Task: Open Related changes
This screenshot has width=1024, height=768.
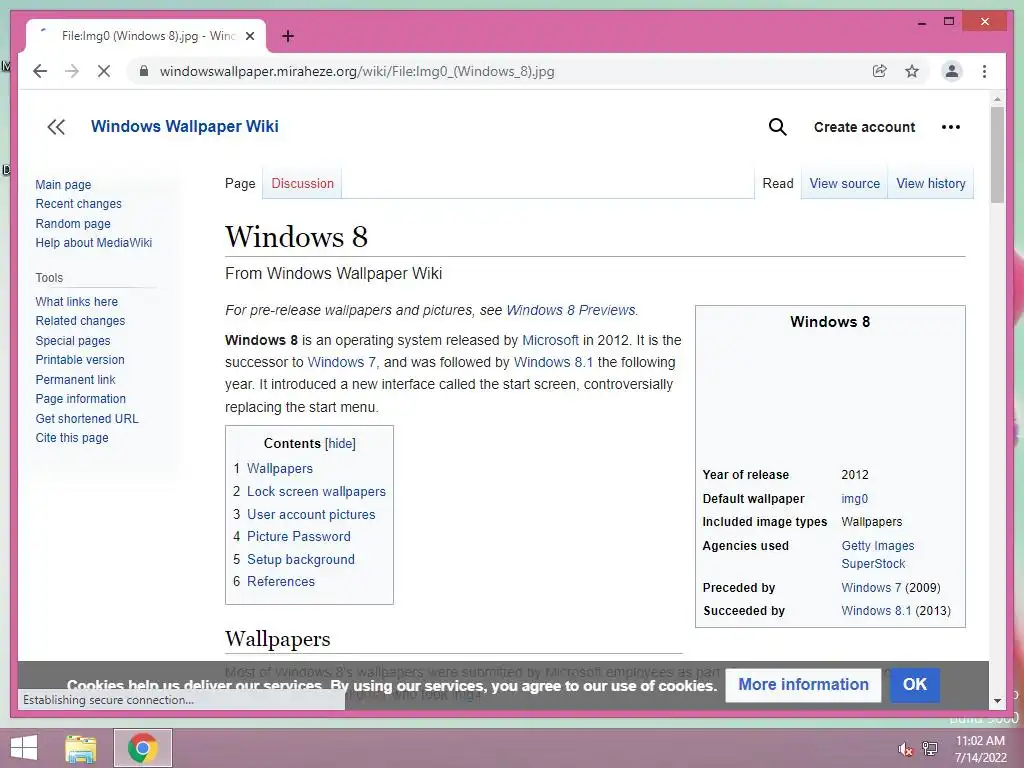Action: click(80, 321)
